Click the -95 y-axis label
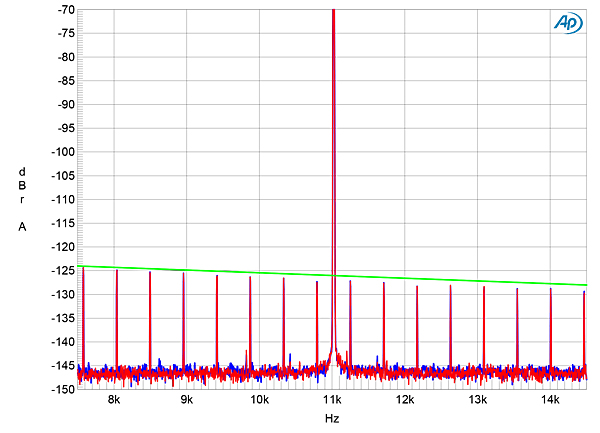The width and height of the screenshot is (600, 433). click(x=66, y=129)
